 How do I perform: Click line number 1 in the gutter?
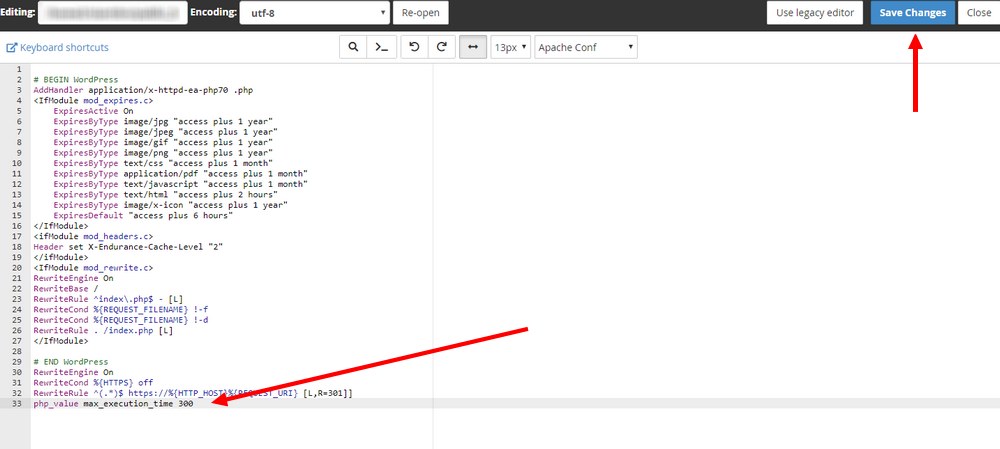pos(19,69)
